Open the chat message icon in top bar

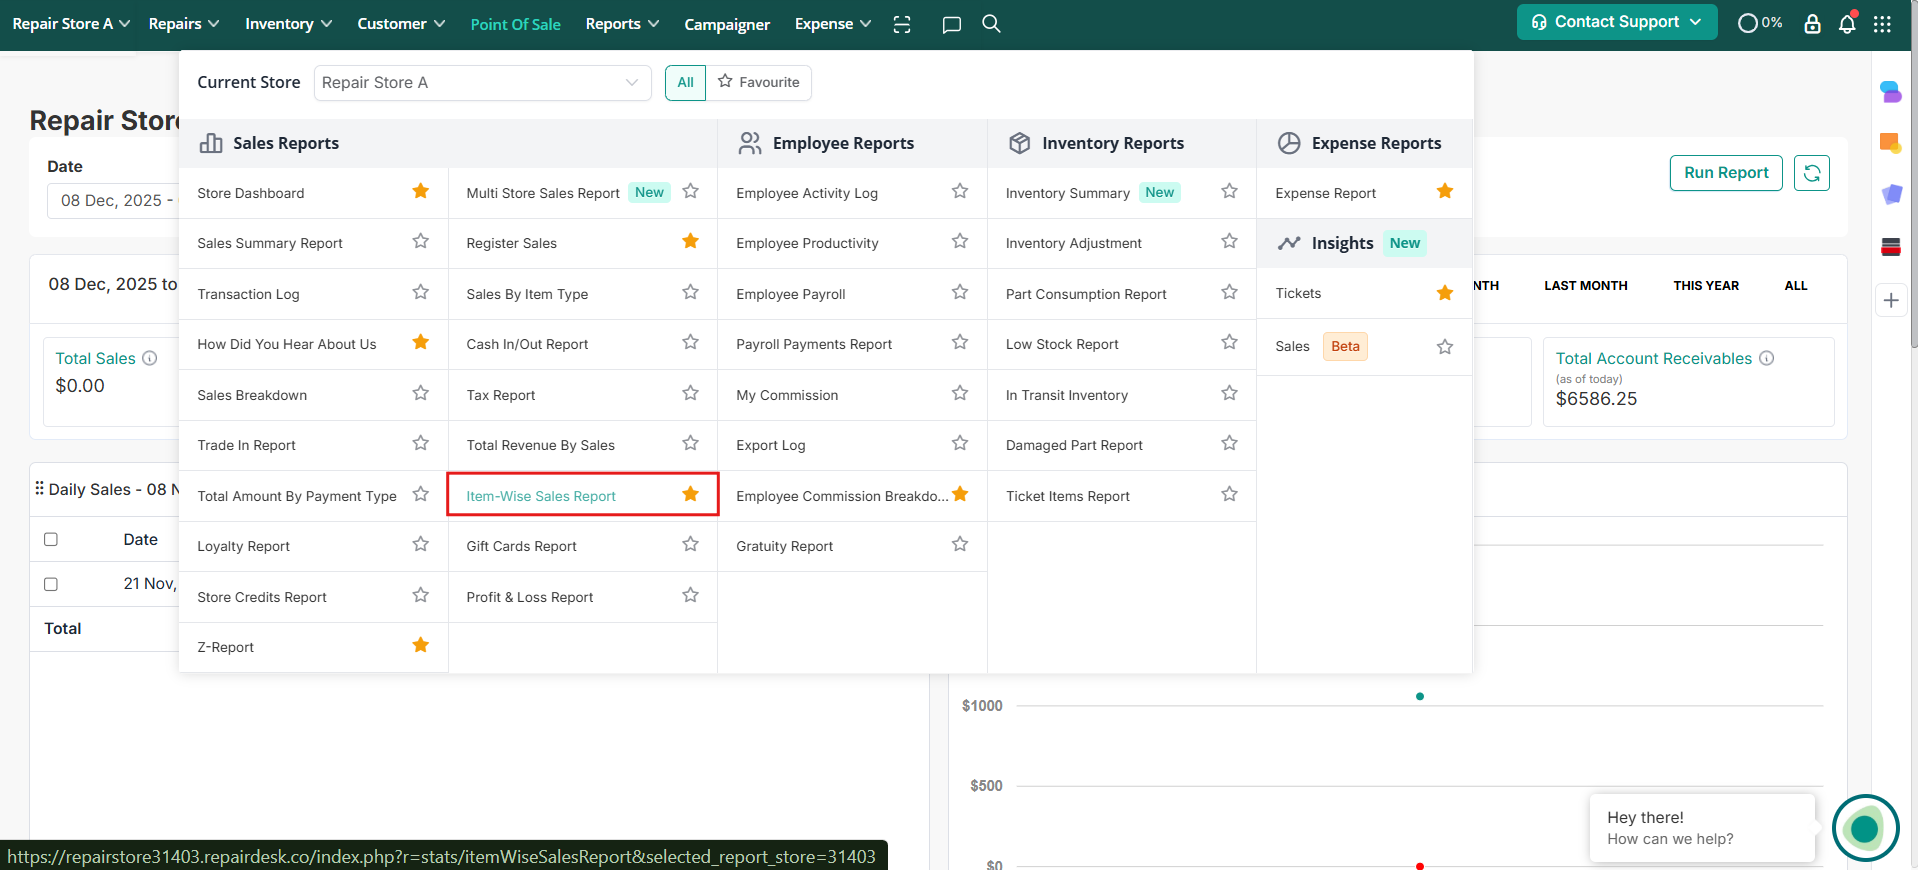951,24
